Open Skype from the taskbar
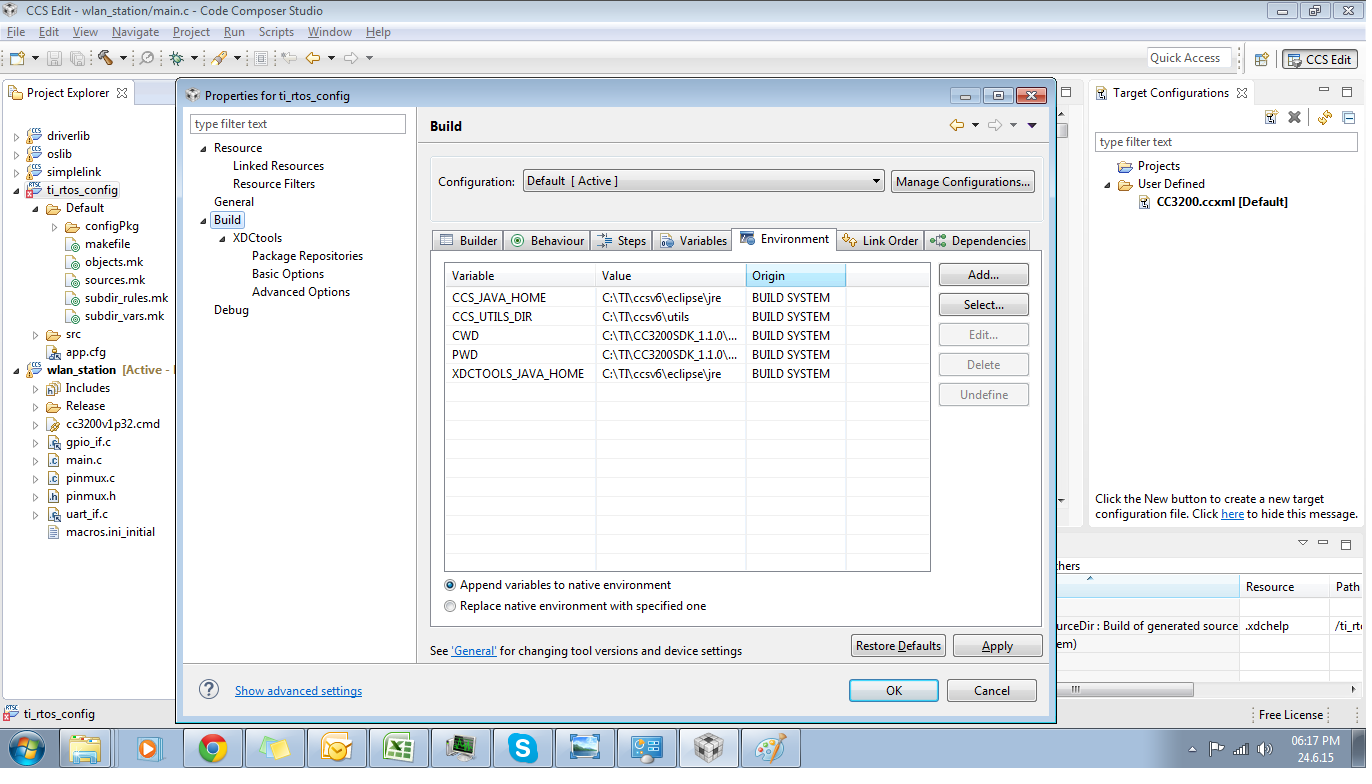The width and height of the screenshot is (1372, 784). pos(522,747)
